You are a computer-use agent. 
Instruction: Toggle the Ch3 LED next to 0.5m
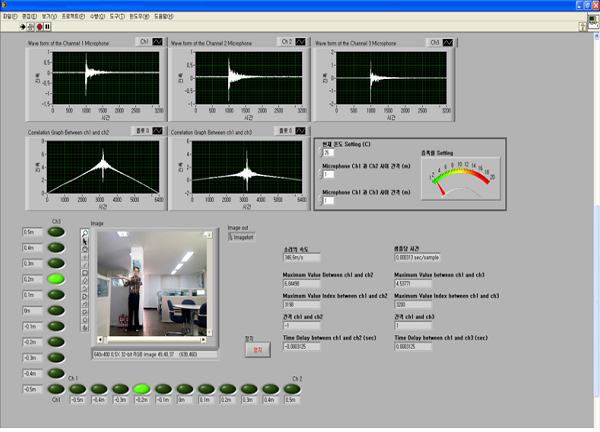click(57, 232)
